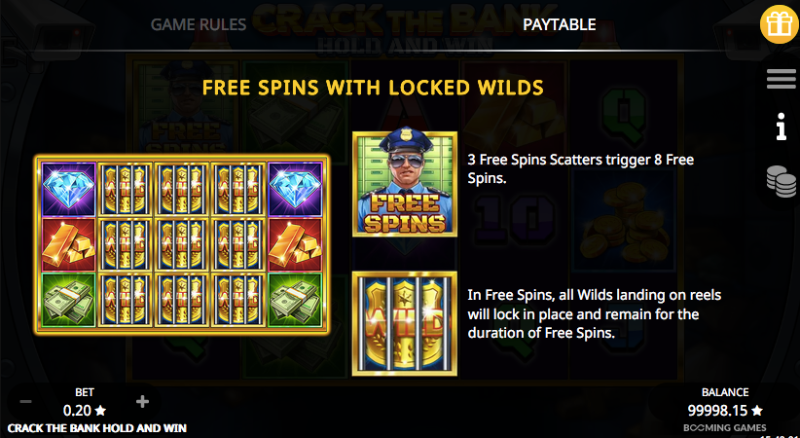Click the info 'i' icon
This screenshot has height=438, width=800.
(x=781, y=126)
